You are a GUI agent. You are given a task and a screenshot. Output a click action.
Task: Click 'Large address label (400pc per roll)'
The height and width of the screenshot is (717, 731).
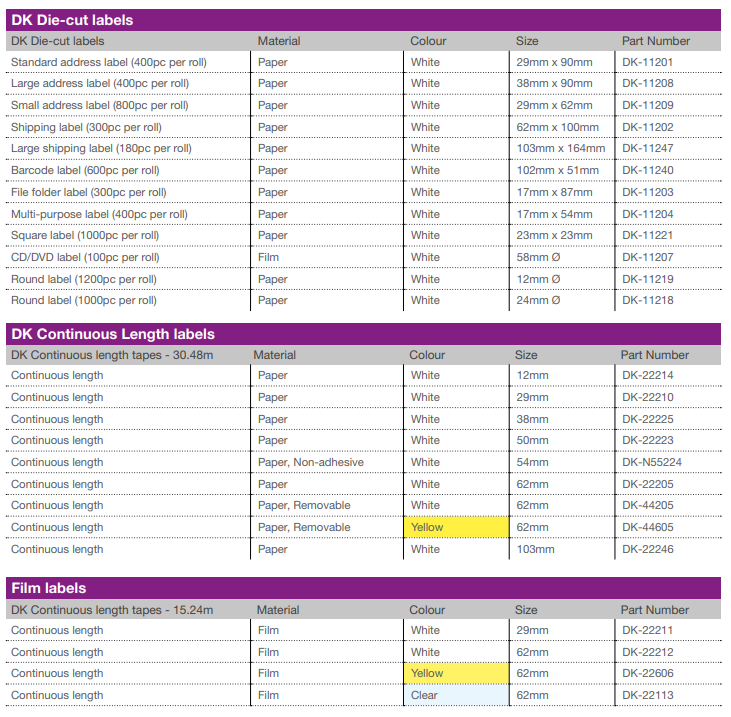tap(100, 83)
